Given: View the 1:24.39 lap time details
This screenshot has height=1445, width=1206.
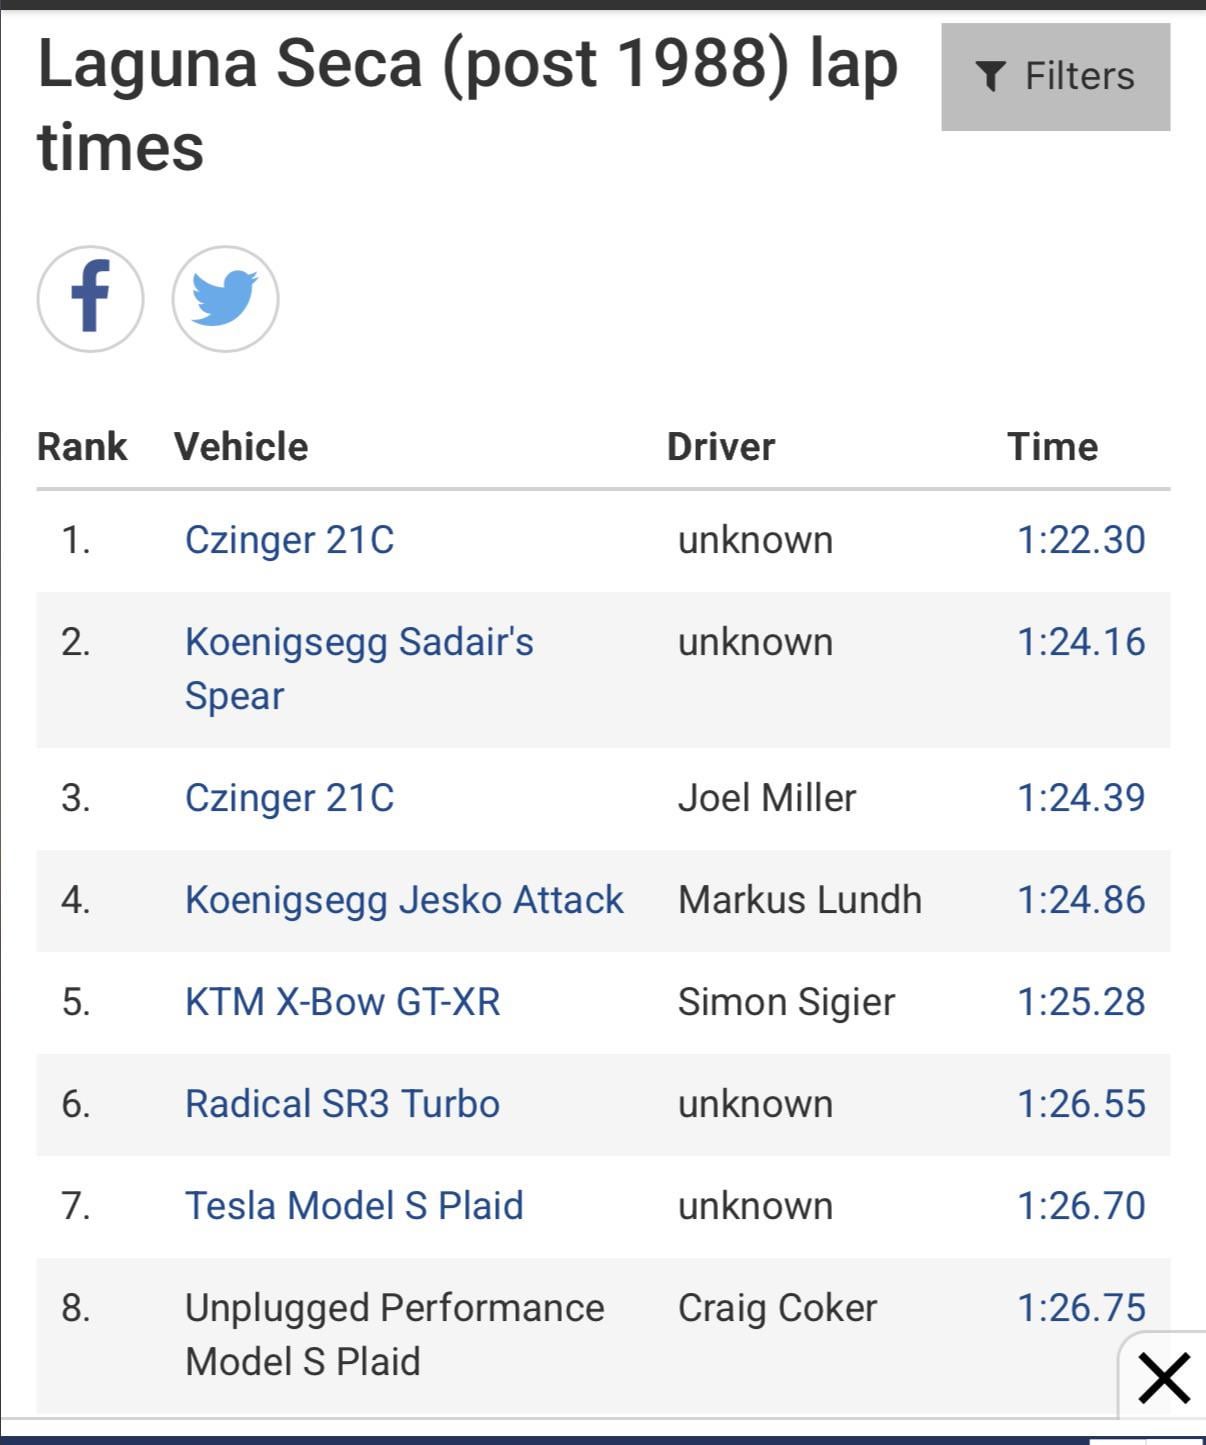Looking at the screenshot, I should (1081, 798).
